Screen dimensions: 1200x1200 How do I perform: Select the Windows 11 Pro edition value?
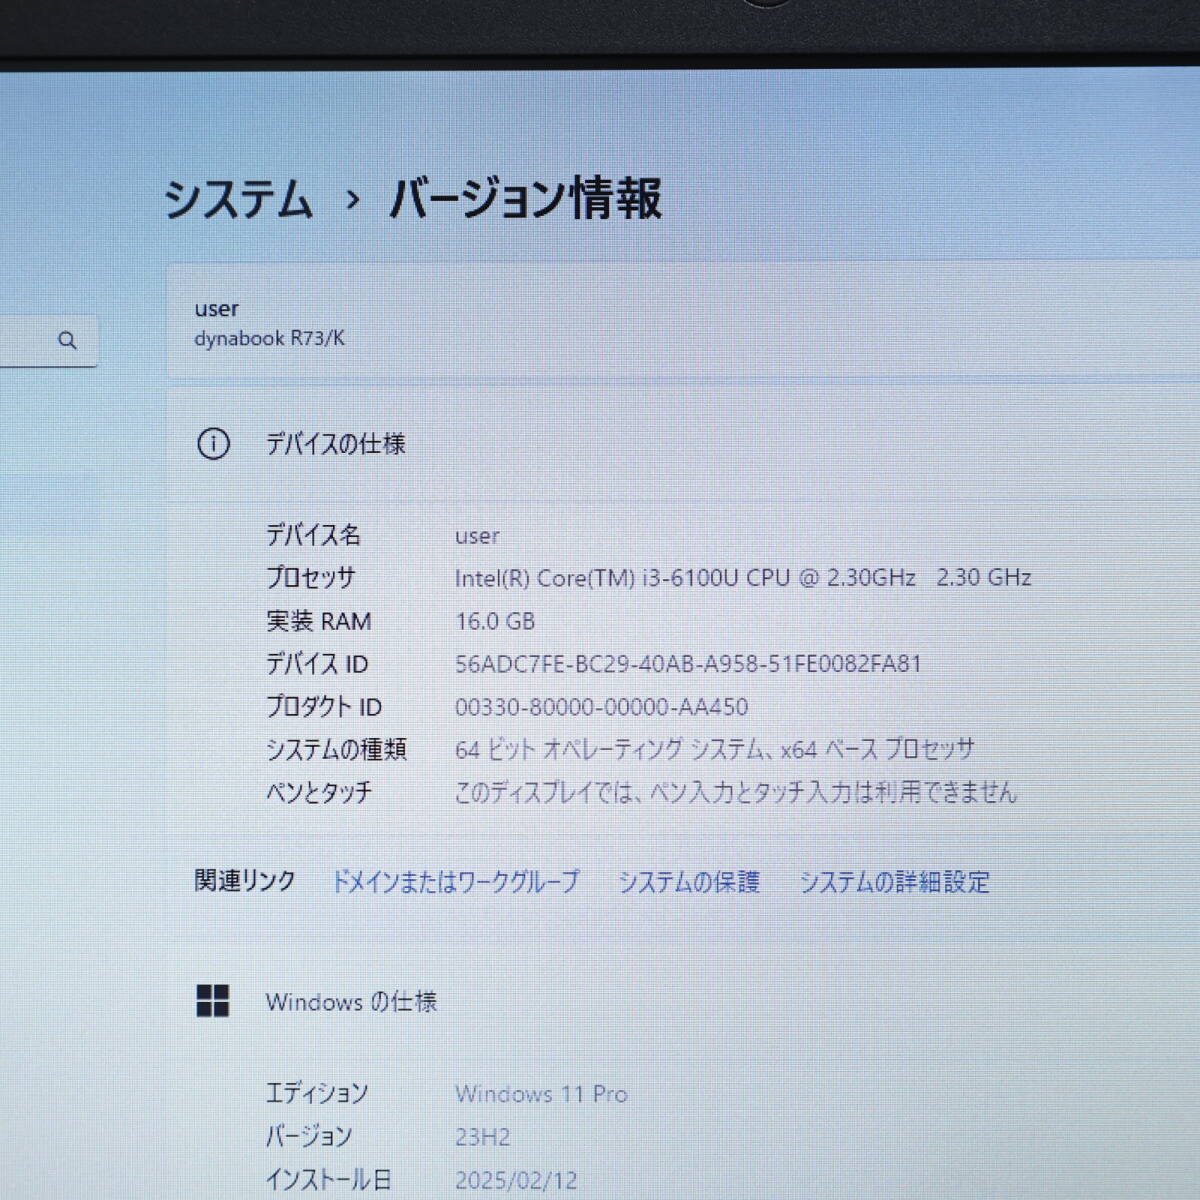pyautogui.click(x=541, y=1094)
